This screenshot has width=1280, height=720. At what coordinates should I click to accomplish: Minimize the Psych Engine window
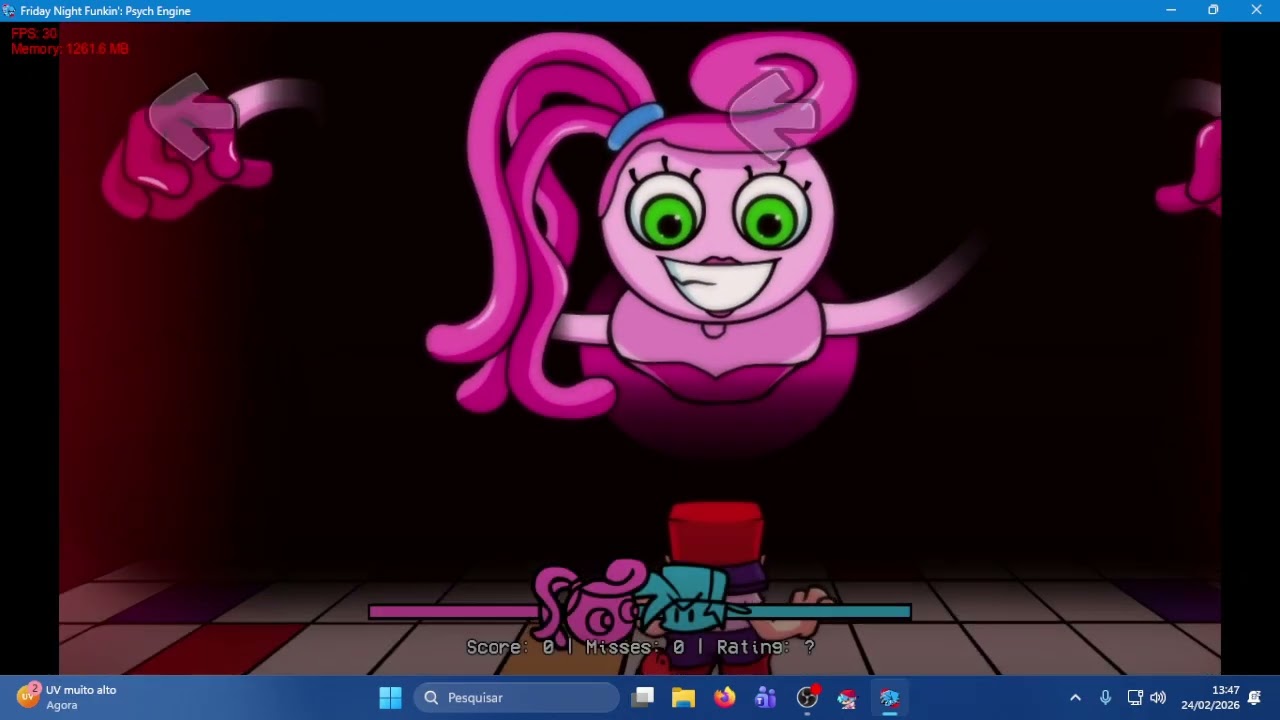tap(1171, 10)
